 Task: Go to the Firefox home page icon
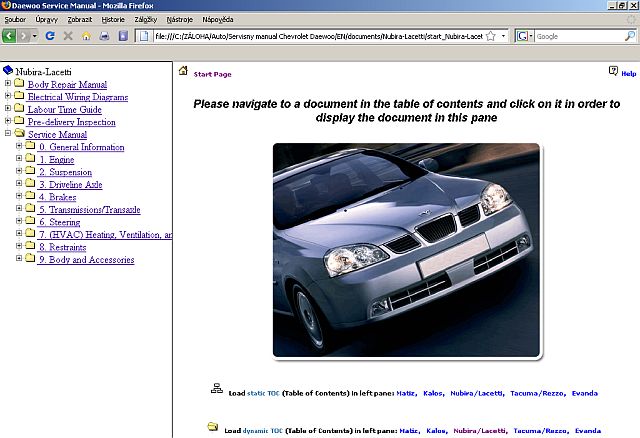(86, 36)
